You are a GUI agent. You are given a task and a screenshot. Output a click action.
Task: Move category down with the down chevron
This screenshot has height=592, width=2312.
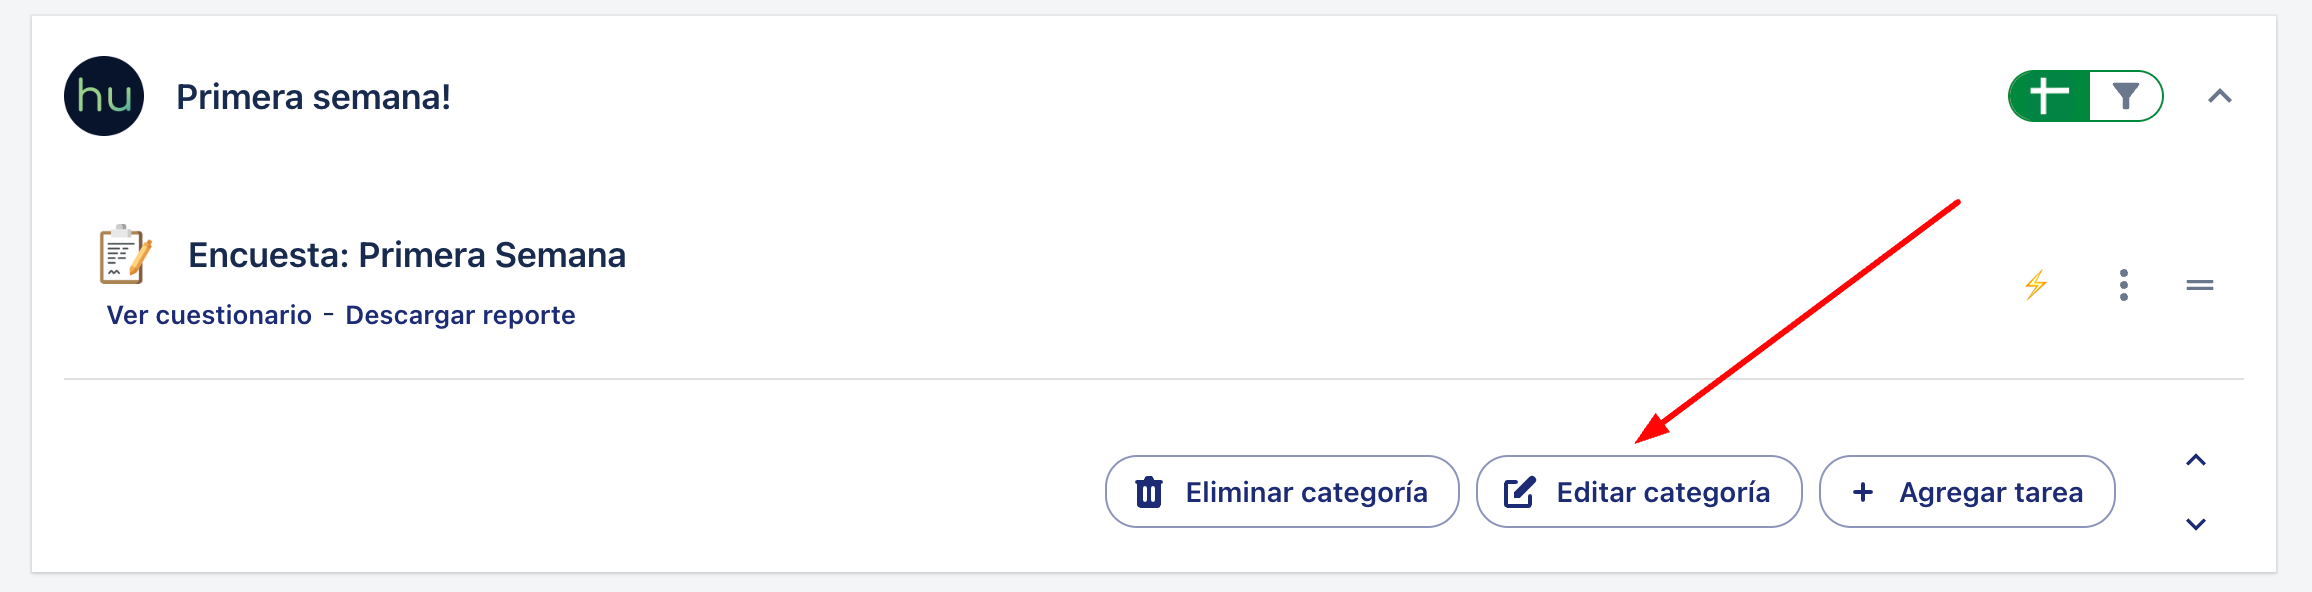point(2196,524)
